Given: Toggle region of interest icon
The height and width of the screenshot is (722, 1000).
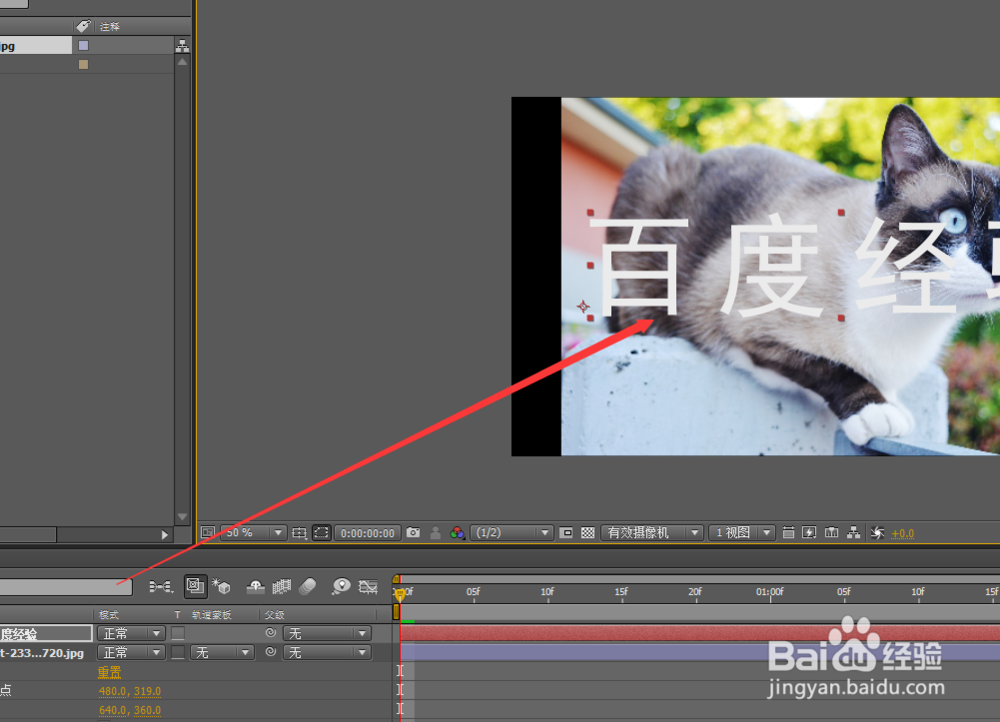Looking at the screenshot, I should (566, 533).
